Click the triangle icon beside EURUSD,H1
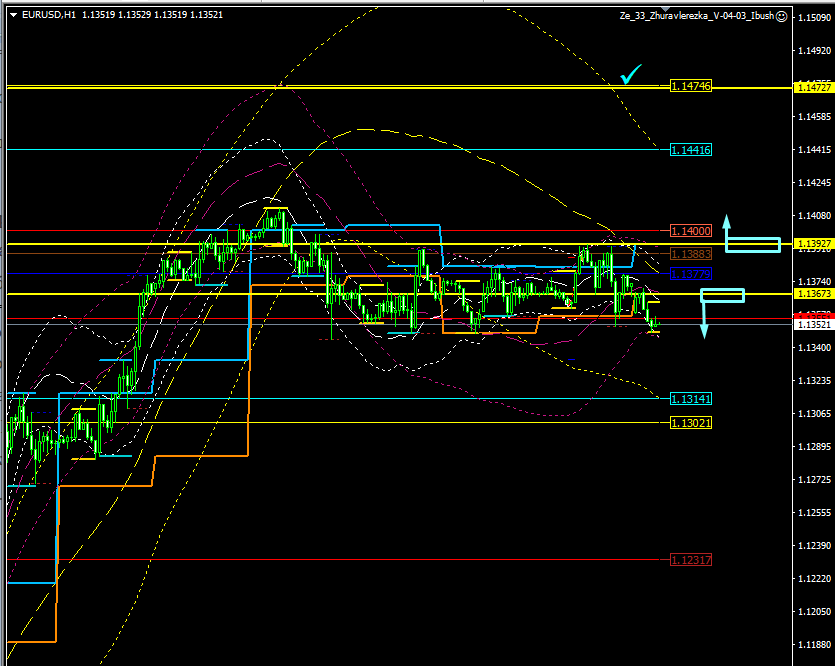Viewport: 835px width, 666px height. [x=13, y=15]
